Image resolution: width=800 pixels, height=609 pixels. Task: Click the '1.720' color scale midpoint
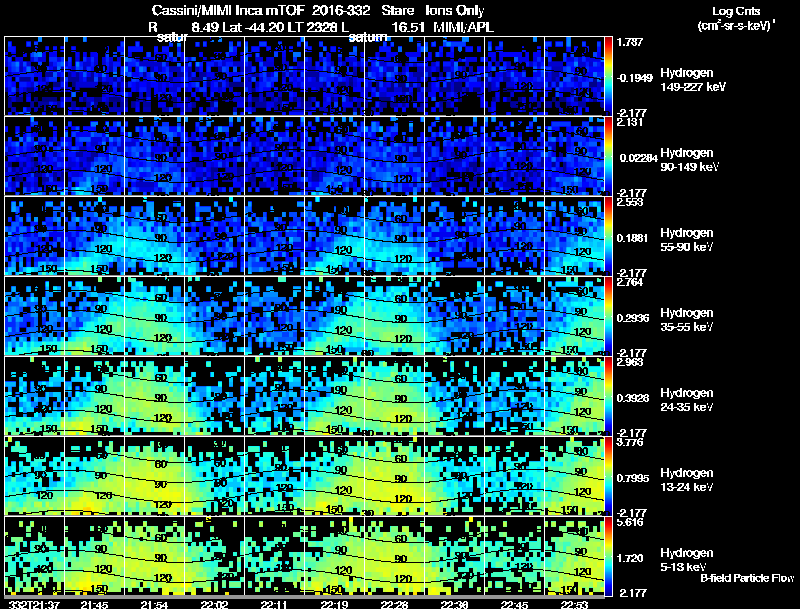(x=630, y=559)
